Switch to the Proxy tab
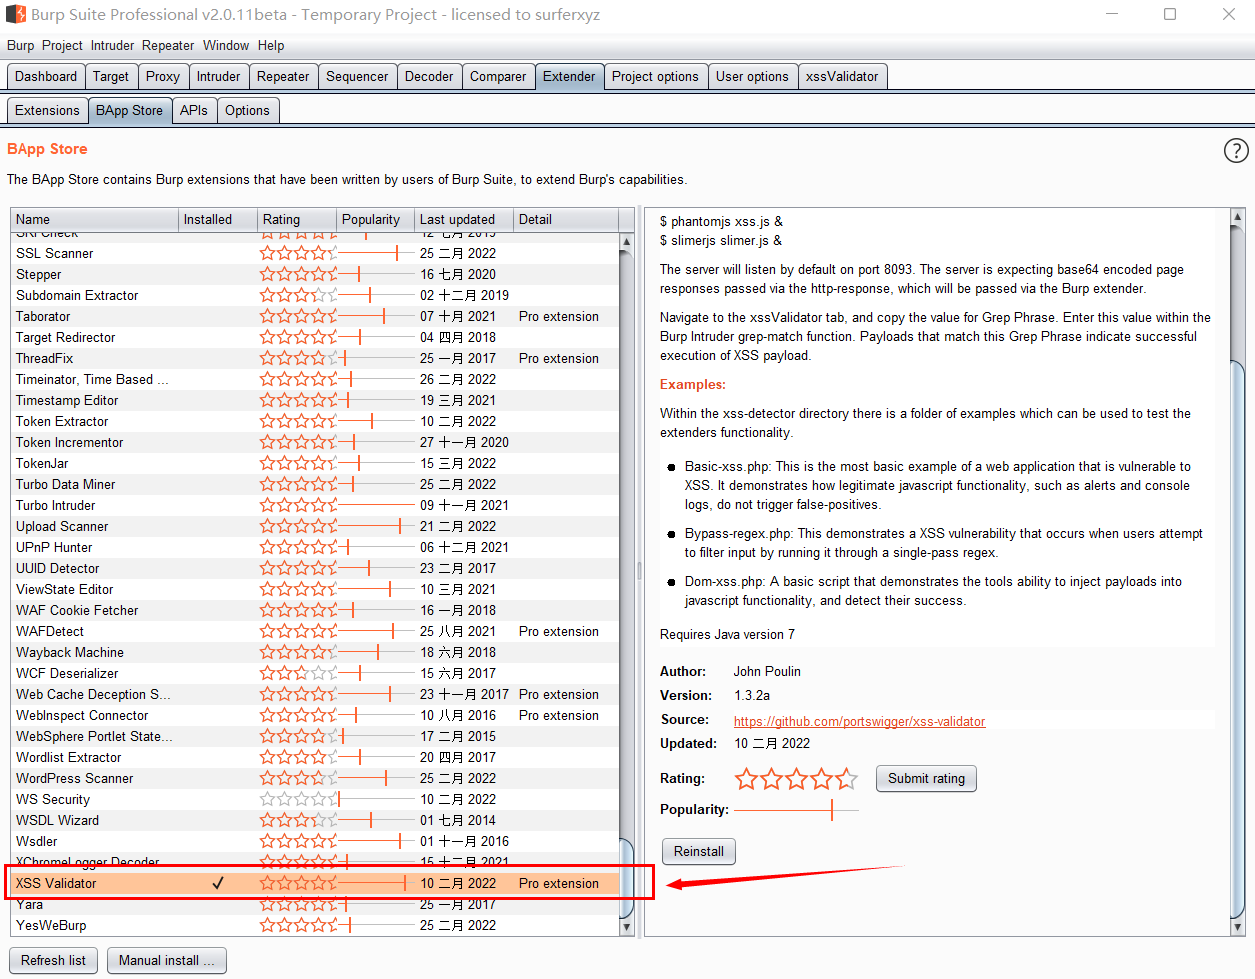This screenshot has width=1255, height=979. (x=163, y=76)
